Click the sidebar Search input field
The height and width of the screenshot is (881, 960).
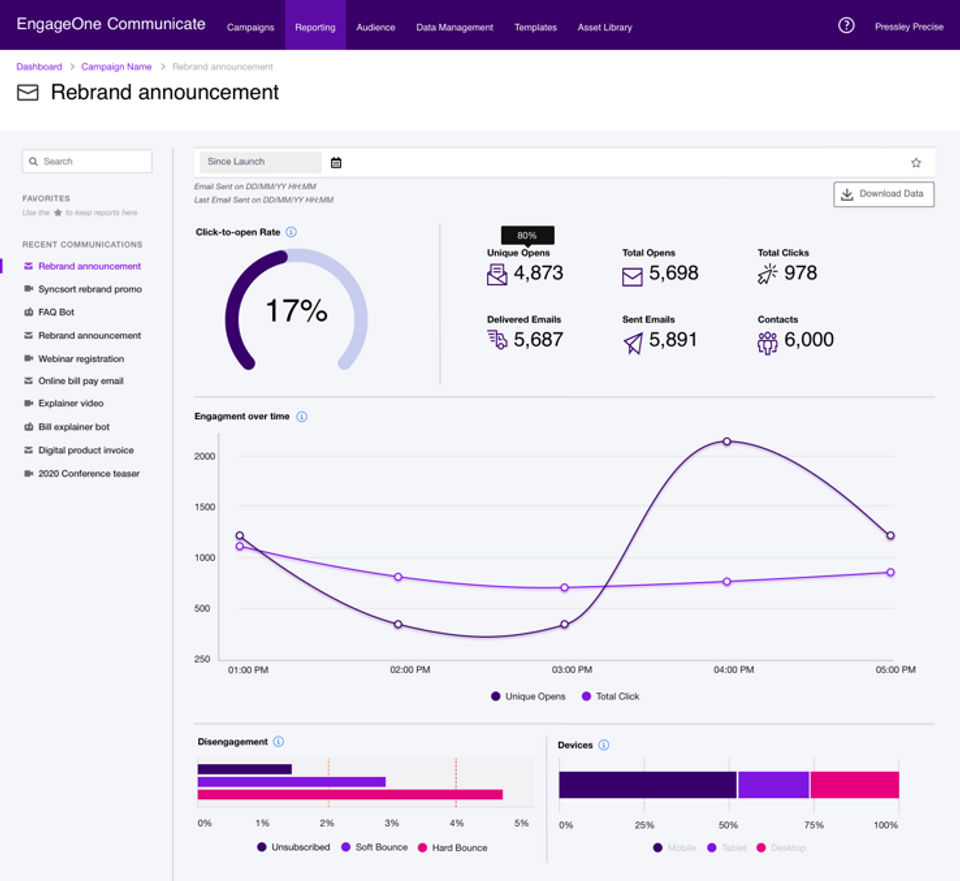click(x=88, y=161)
